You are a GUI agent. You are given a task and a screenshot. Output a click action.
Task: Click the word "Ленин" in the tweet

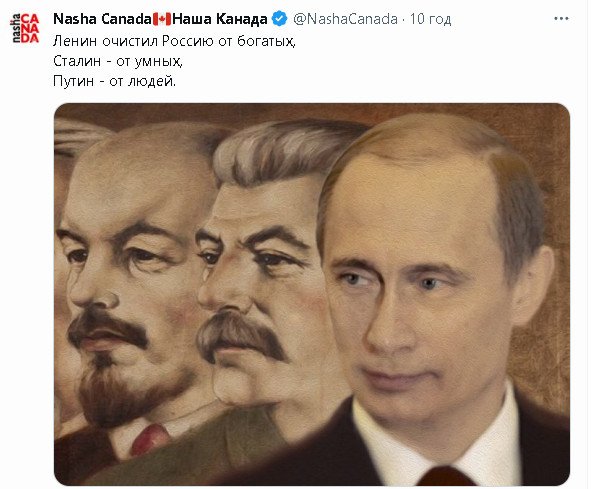point(75,40)
